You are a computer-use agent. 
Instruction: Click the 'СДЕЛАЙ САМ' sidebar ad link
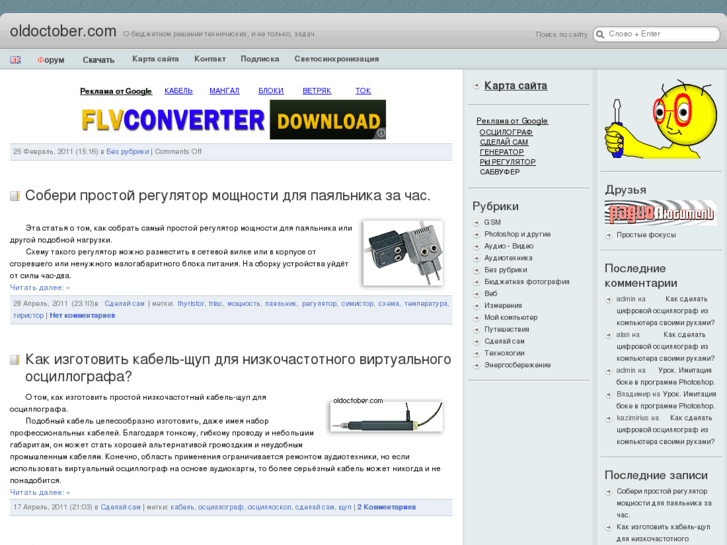tap(504, 142)
